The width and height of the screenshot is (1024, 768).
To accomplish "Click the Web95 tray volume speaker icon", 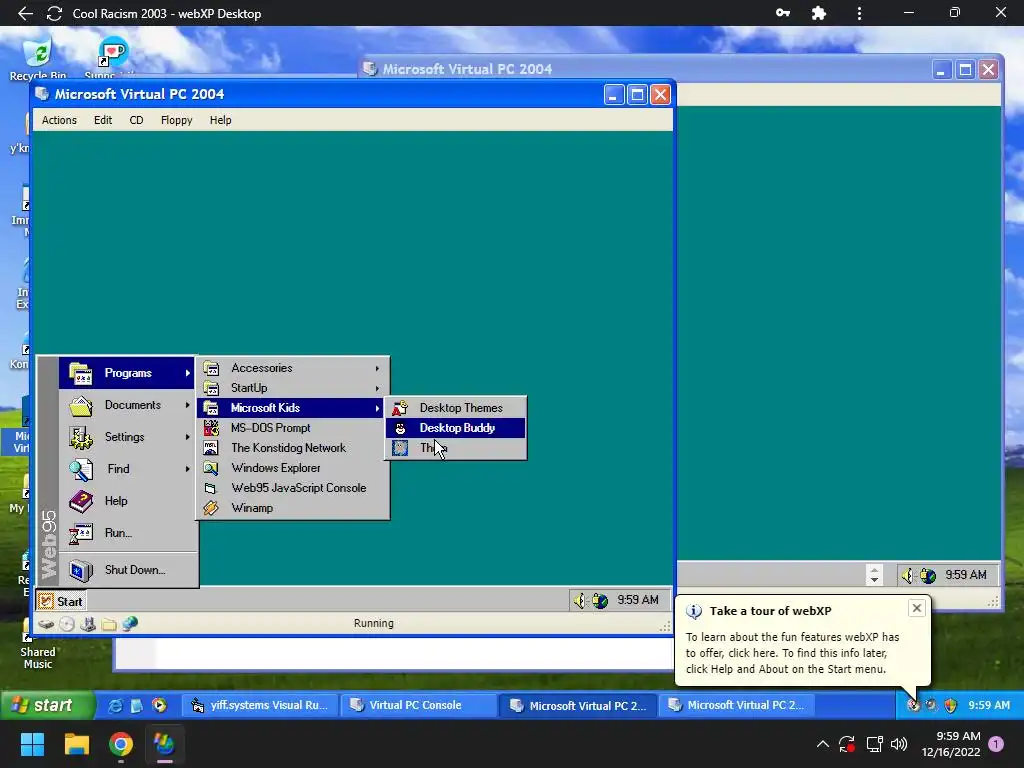I will tap(580, 600).
